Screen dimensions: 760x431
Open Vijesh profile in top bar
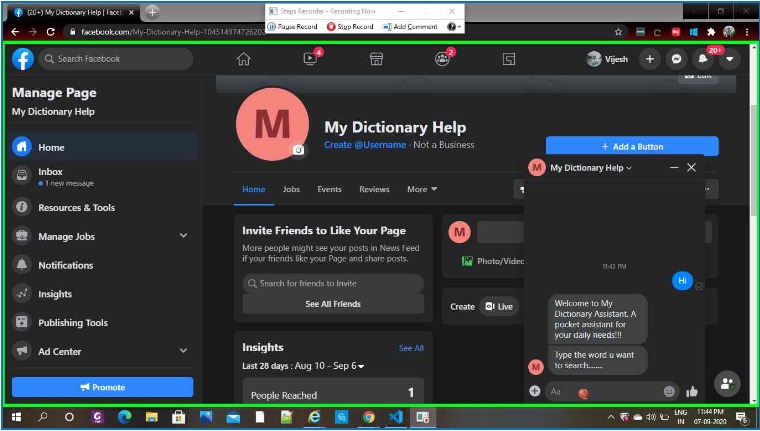[607, 59]
